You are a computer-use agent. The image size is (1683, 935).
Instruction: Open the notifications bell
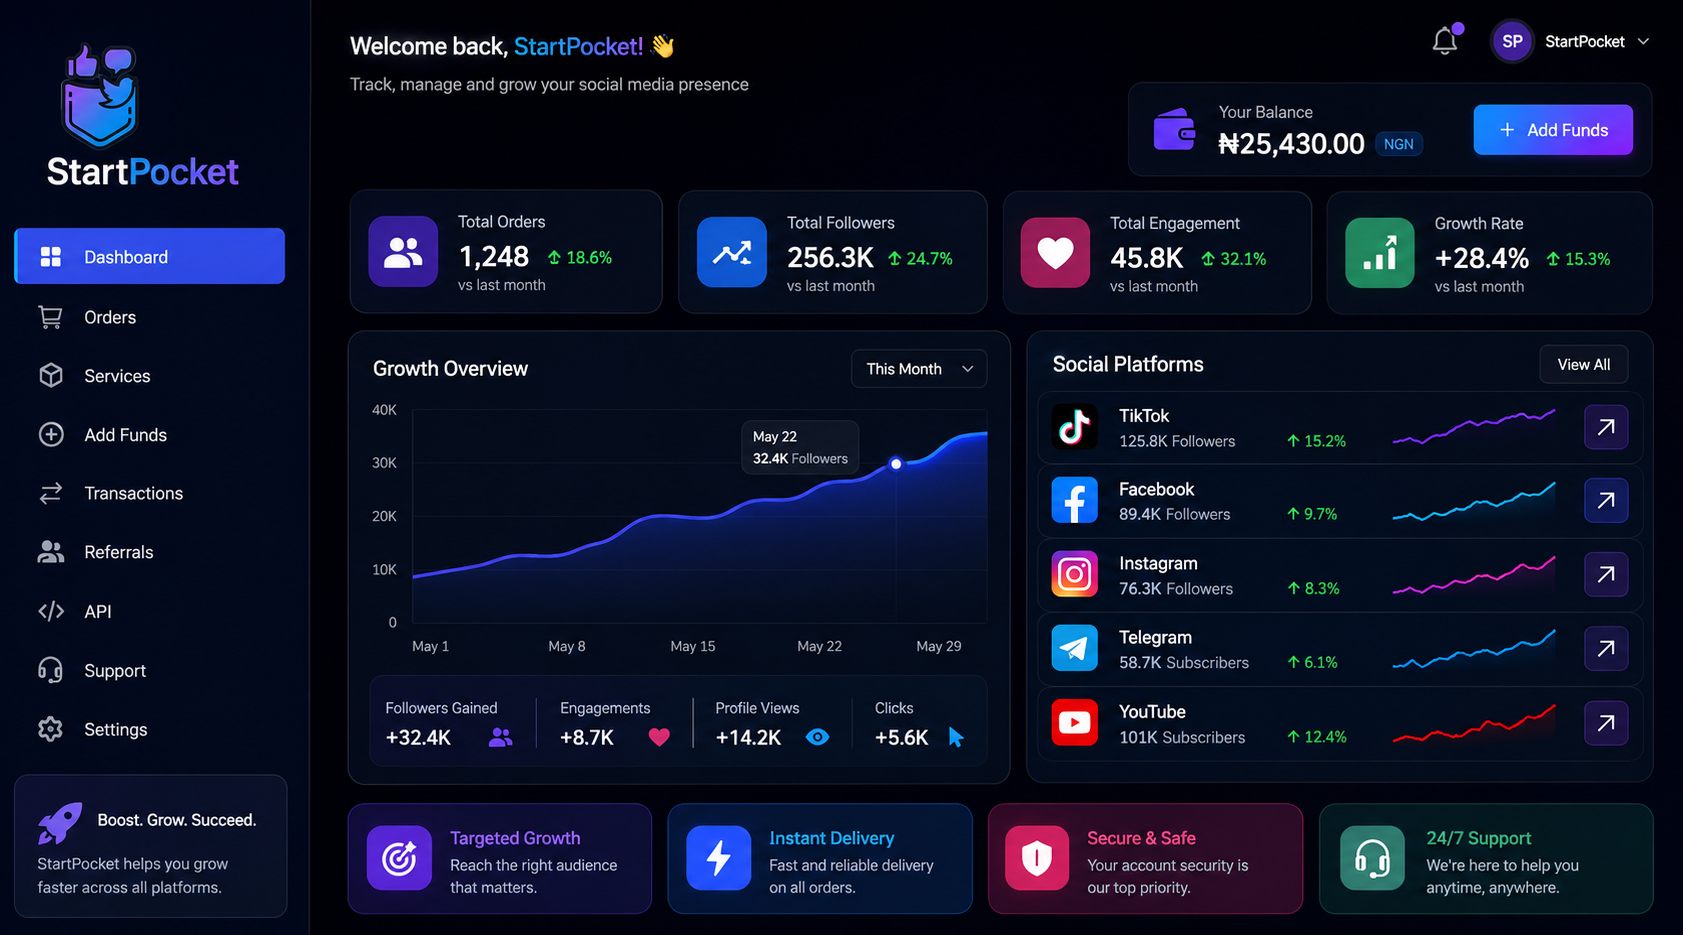tap(1445, 41)
